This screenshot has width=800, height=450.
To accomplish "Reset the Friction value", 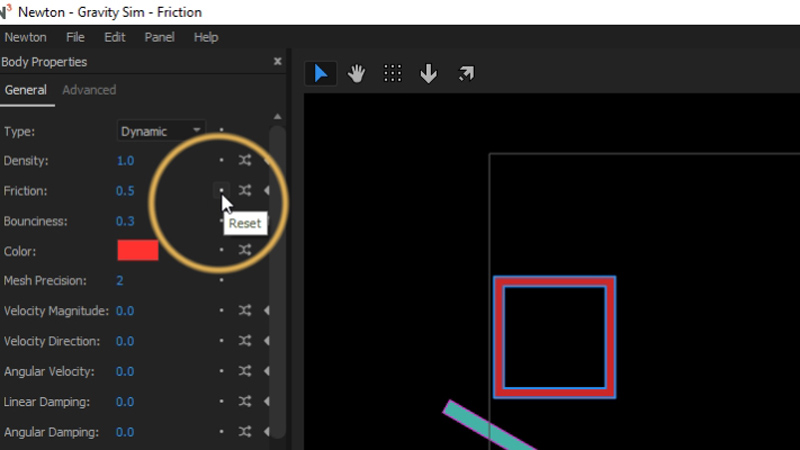I will click(222, 190).
